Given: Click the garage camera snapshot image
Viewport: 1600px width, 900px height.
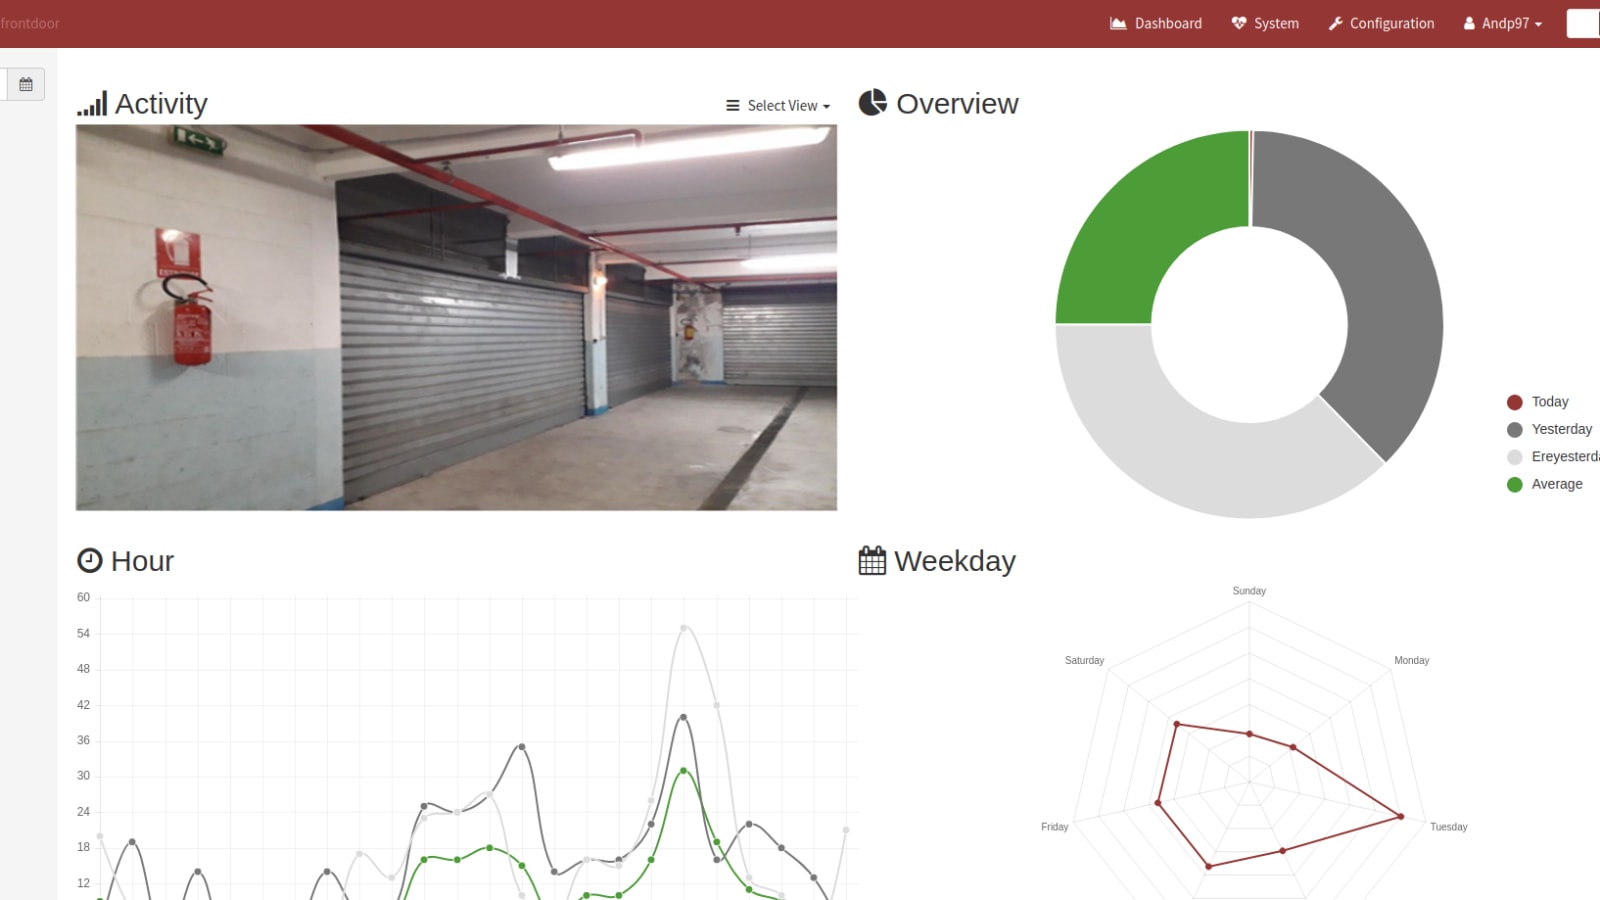Looking at the screenshot, I should 456,317.
